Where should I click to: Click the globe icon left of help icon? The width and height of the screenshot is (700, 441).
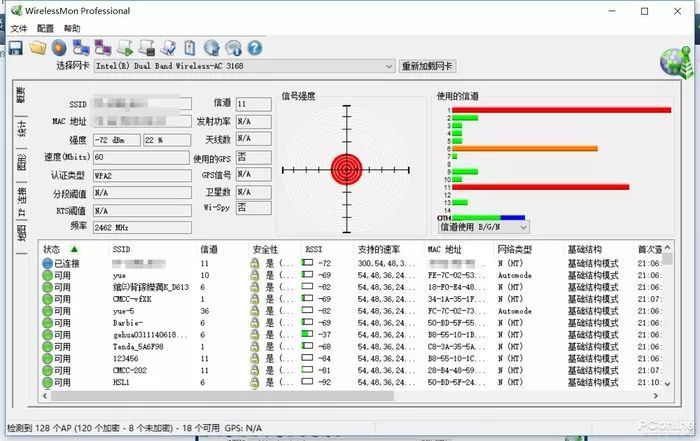pyautogui.click(x=233, y=47)
